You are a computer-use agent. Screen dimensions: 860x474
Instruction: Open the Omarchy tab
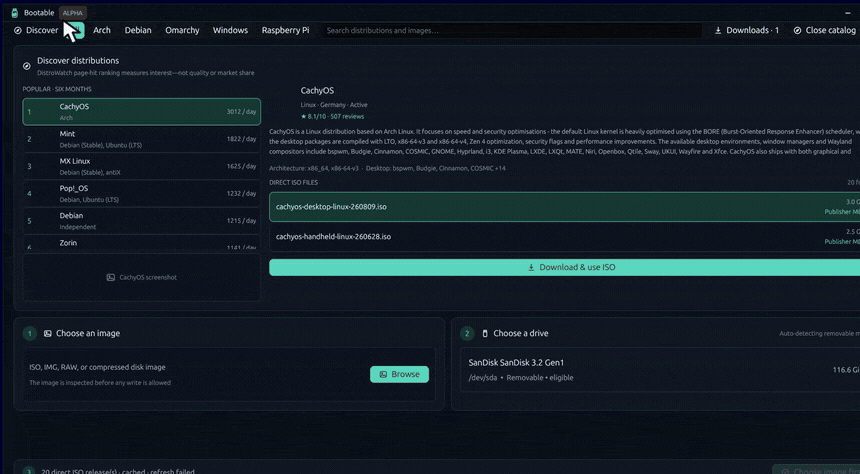[x=182, y=30]
